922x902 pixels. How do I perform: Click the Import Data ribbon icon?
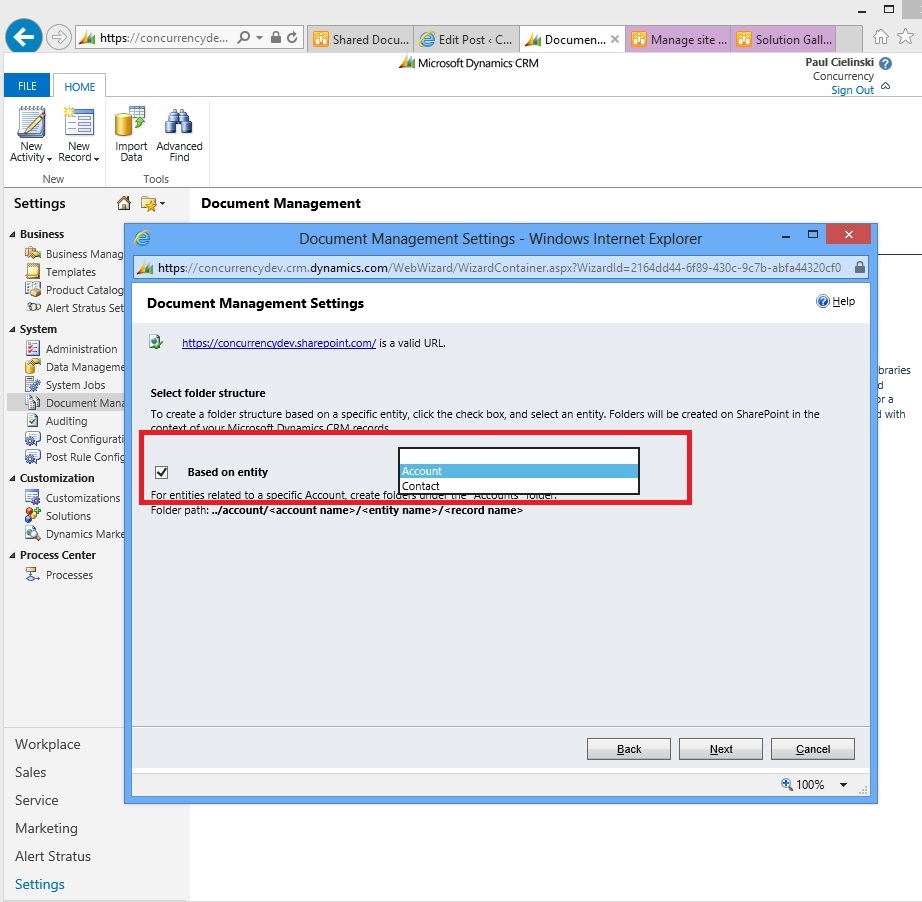(x=130, y=122)
